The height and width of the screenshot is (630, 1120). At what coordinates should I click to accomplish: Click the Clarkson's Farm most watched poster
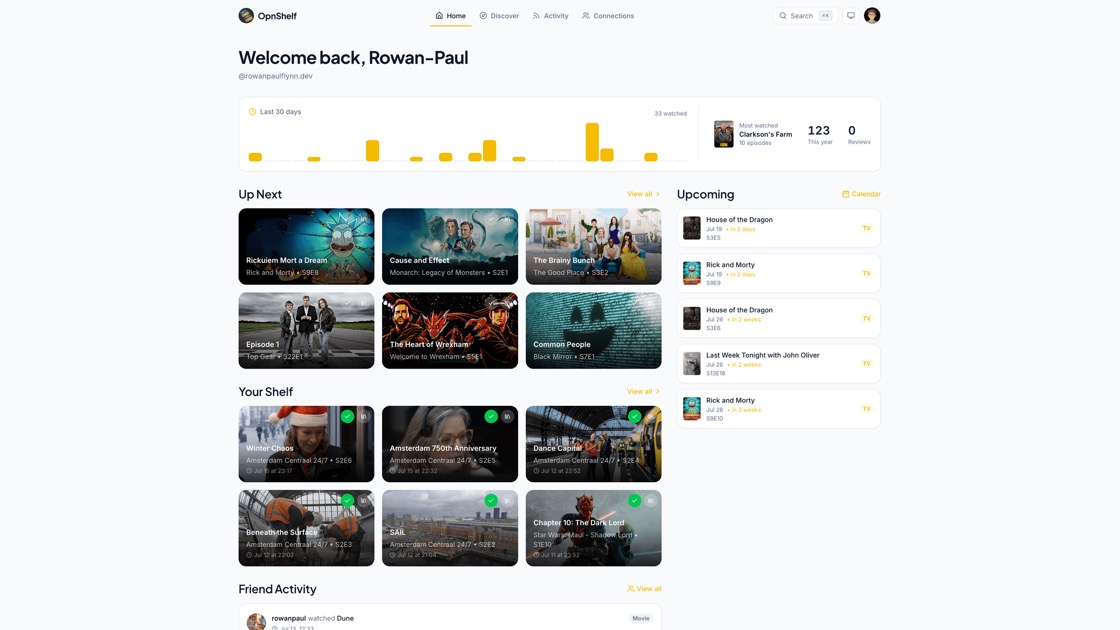[x=724, y=134]
